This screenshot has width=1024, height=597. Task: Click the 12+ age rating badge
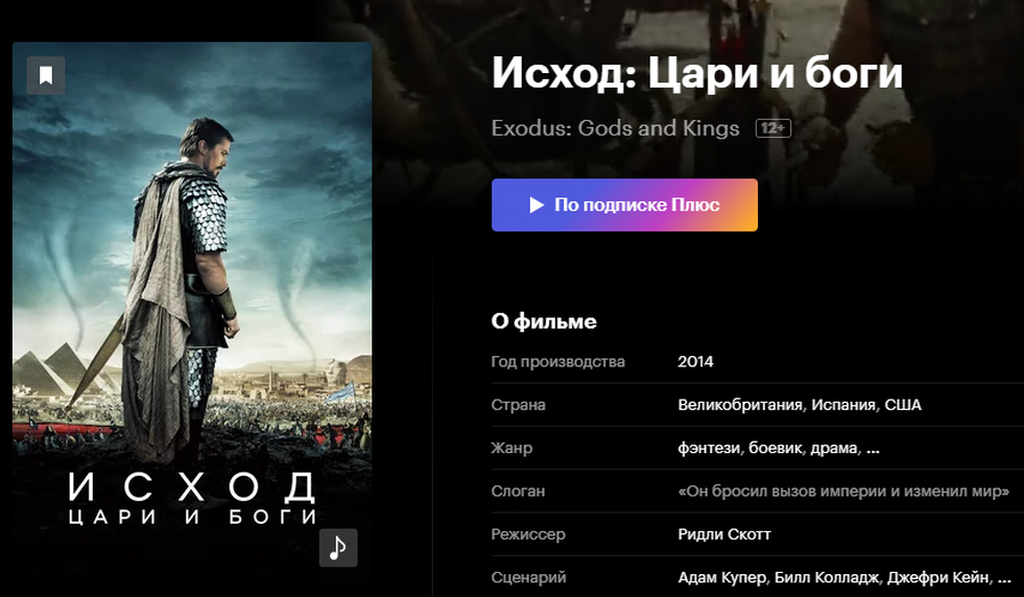pos(773,129)
